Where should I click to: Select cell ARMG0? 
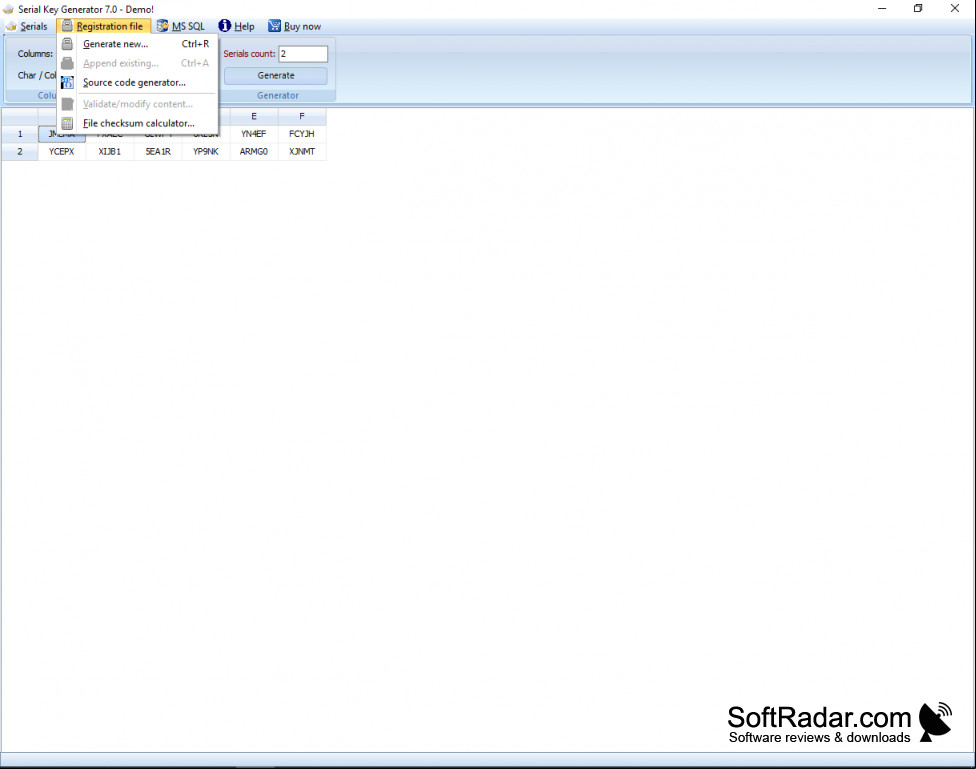click(x=254, y=151)
